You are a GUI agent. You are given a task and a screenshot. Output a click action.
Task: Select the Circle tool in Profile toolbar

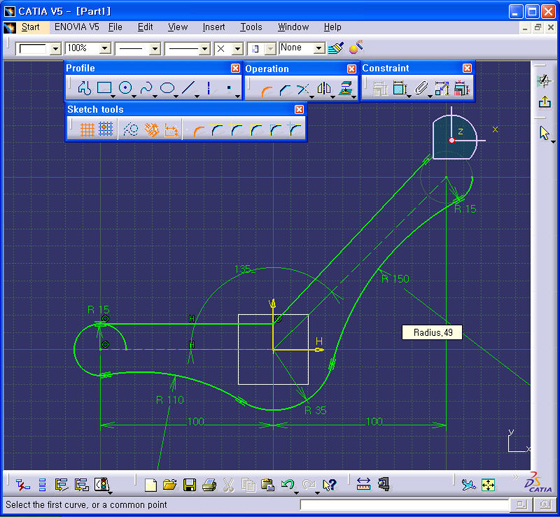click(125, 88)
